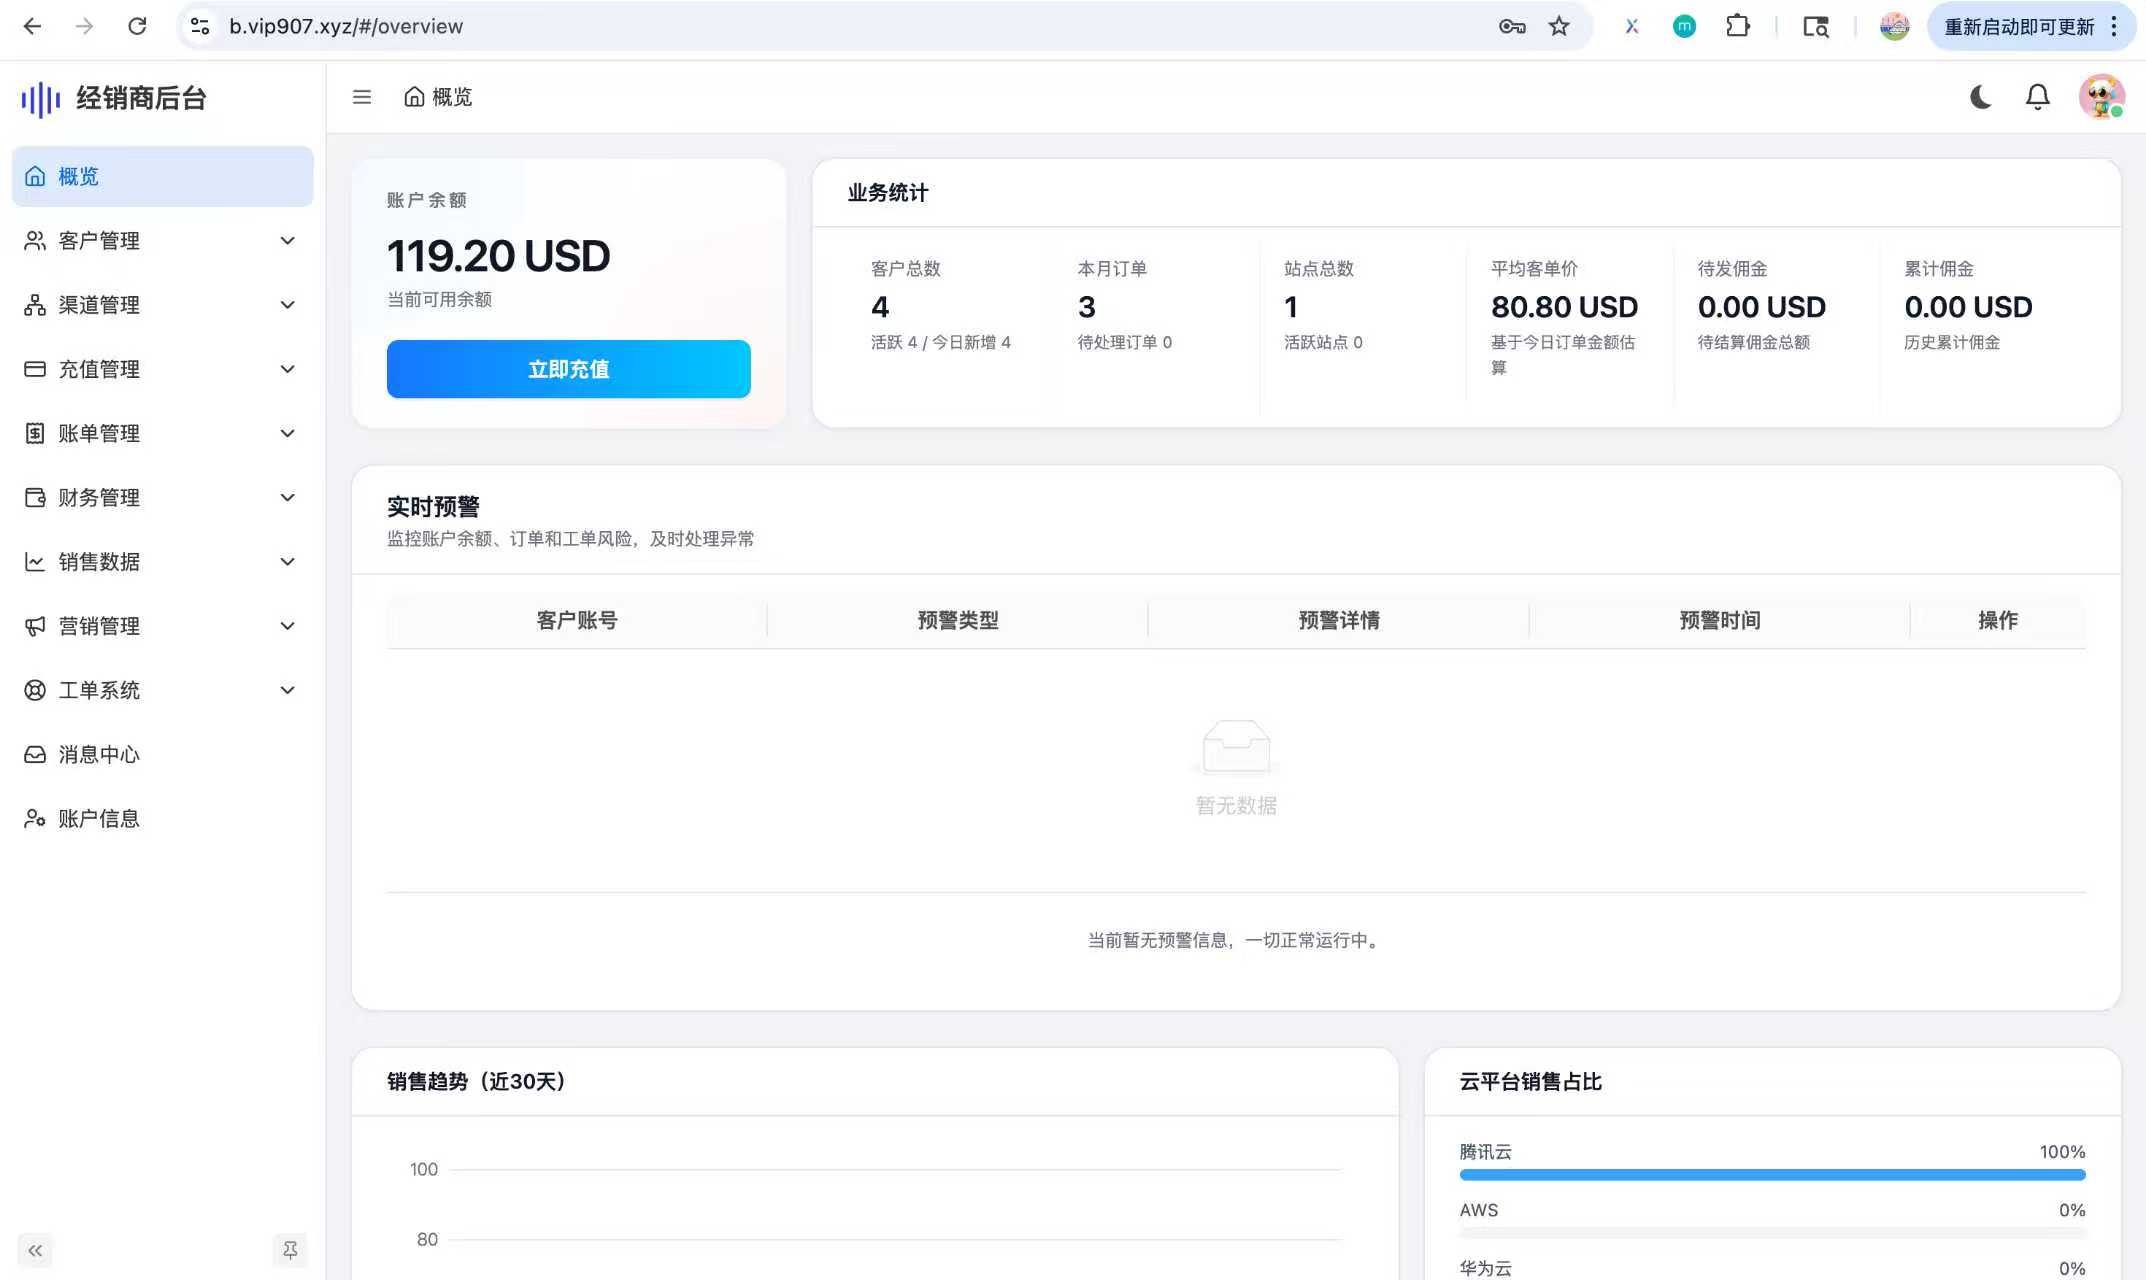Open notifications bell icon

click(2037, 97)
